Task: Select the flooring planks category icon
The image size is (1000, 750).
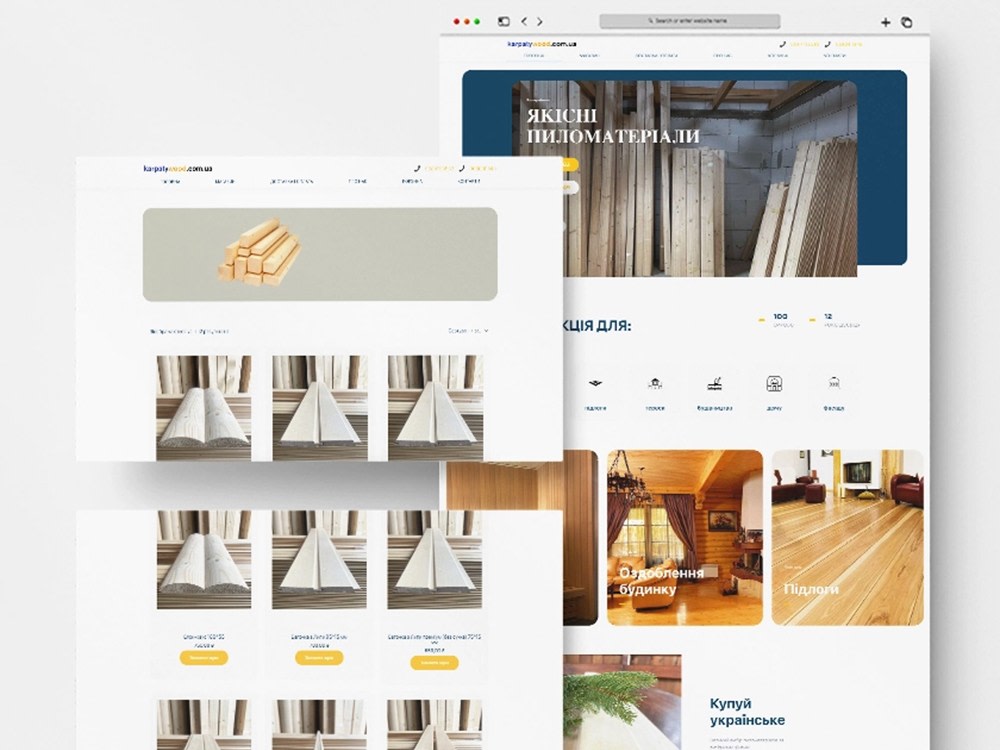Action: [594, 384]
